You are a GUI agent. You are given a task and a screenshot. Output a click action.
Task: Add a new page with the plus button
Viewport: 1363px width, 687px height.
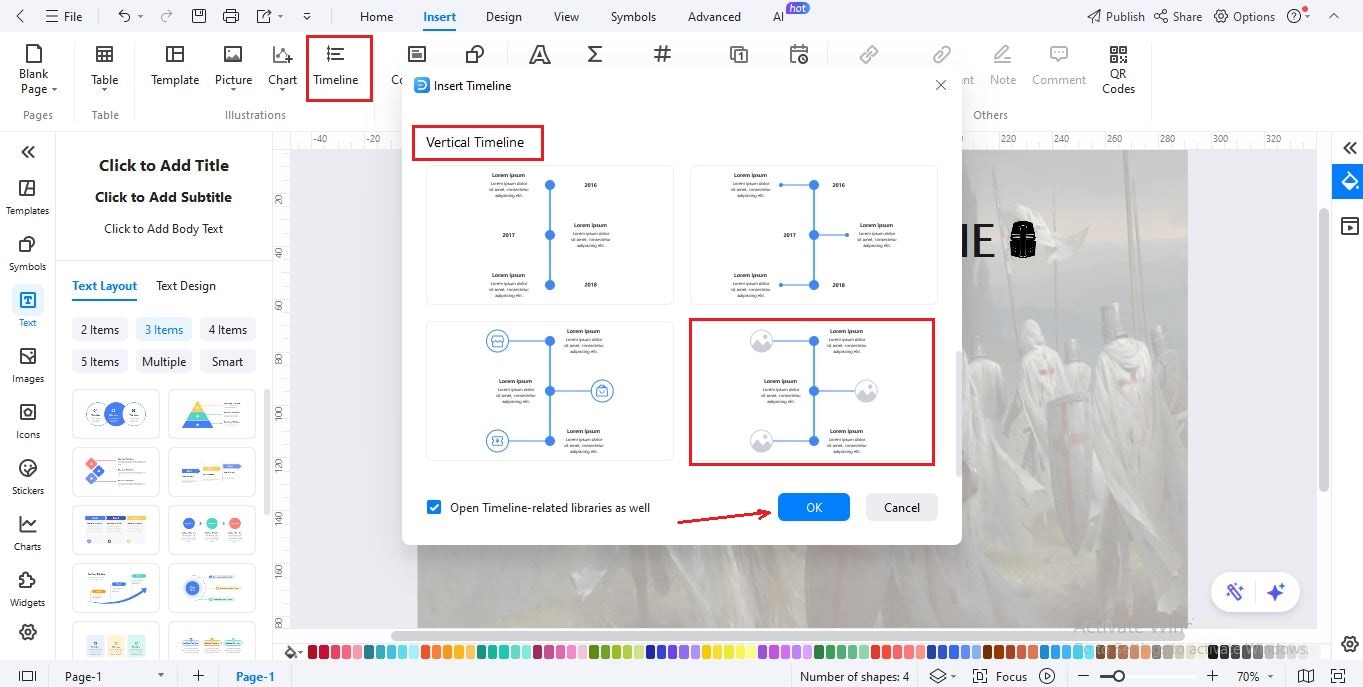[x=199, y=676]
